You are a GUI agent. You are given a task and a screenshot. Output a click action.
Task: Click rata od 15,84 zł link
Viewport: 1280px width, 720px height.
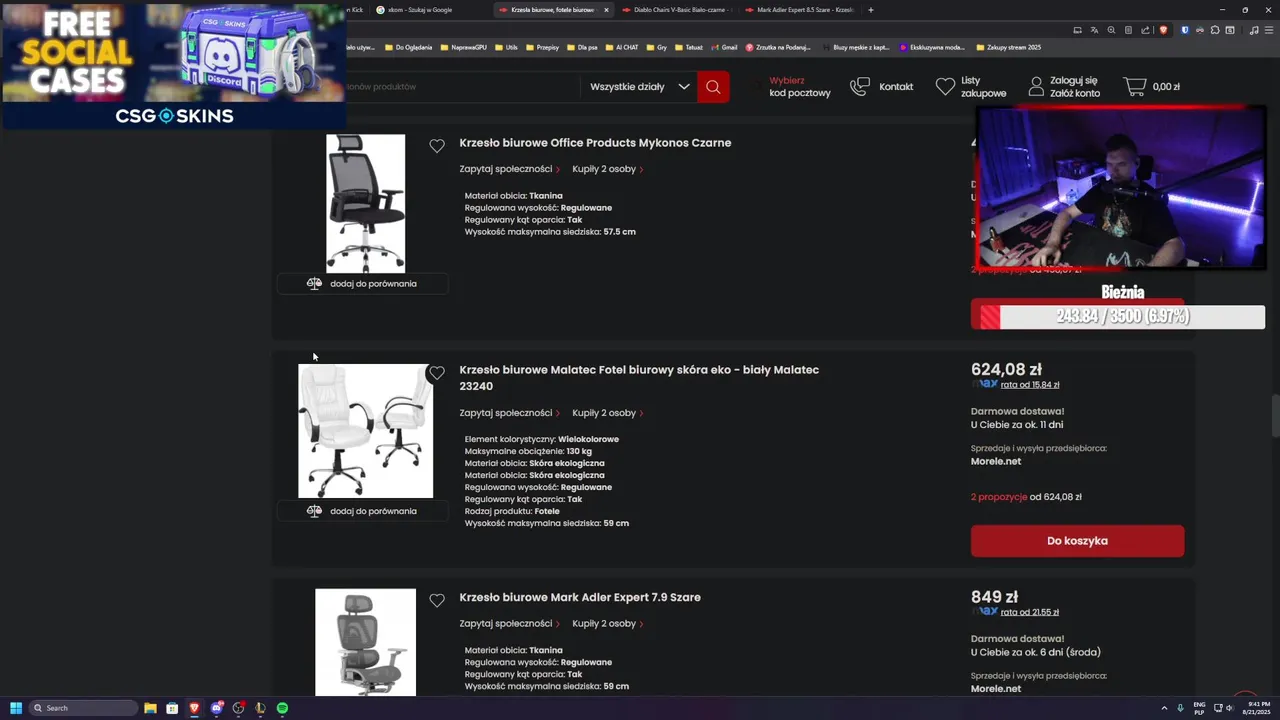1030,385
